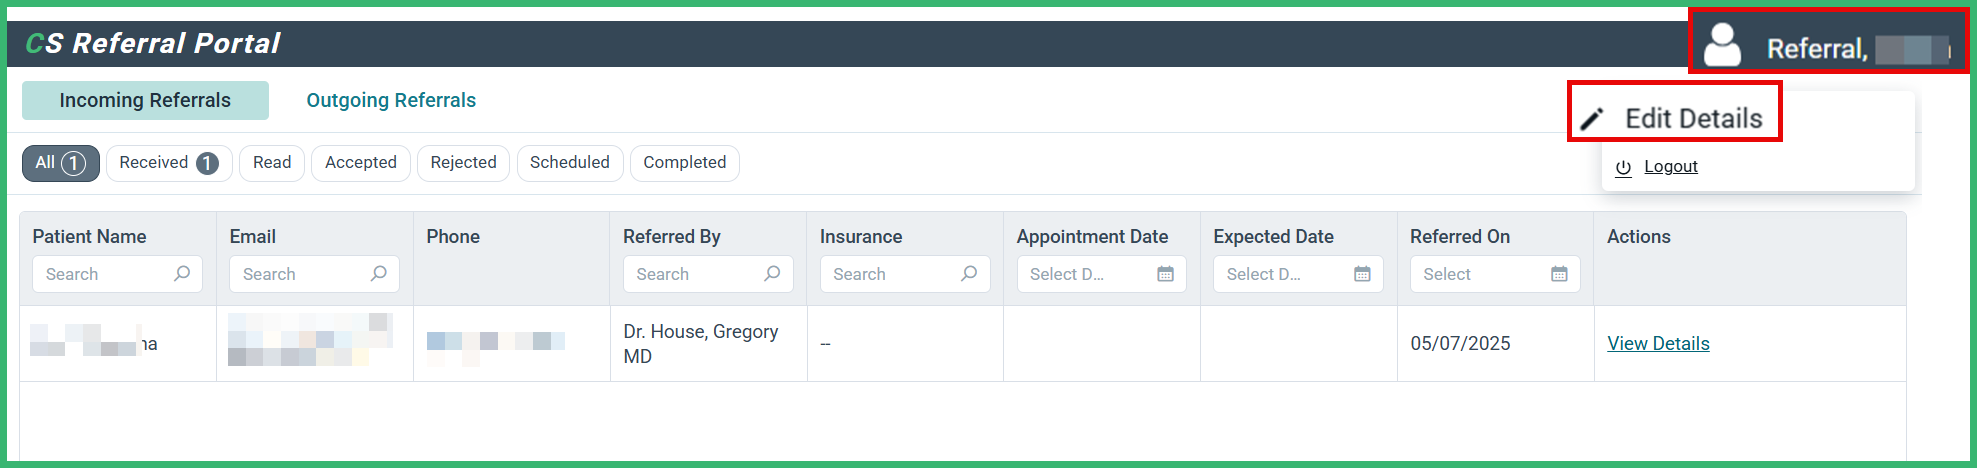Open the Referred On calendar icon
This screenshot has height=468, width=1977.
[x=1559, y=274]
